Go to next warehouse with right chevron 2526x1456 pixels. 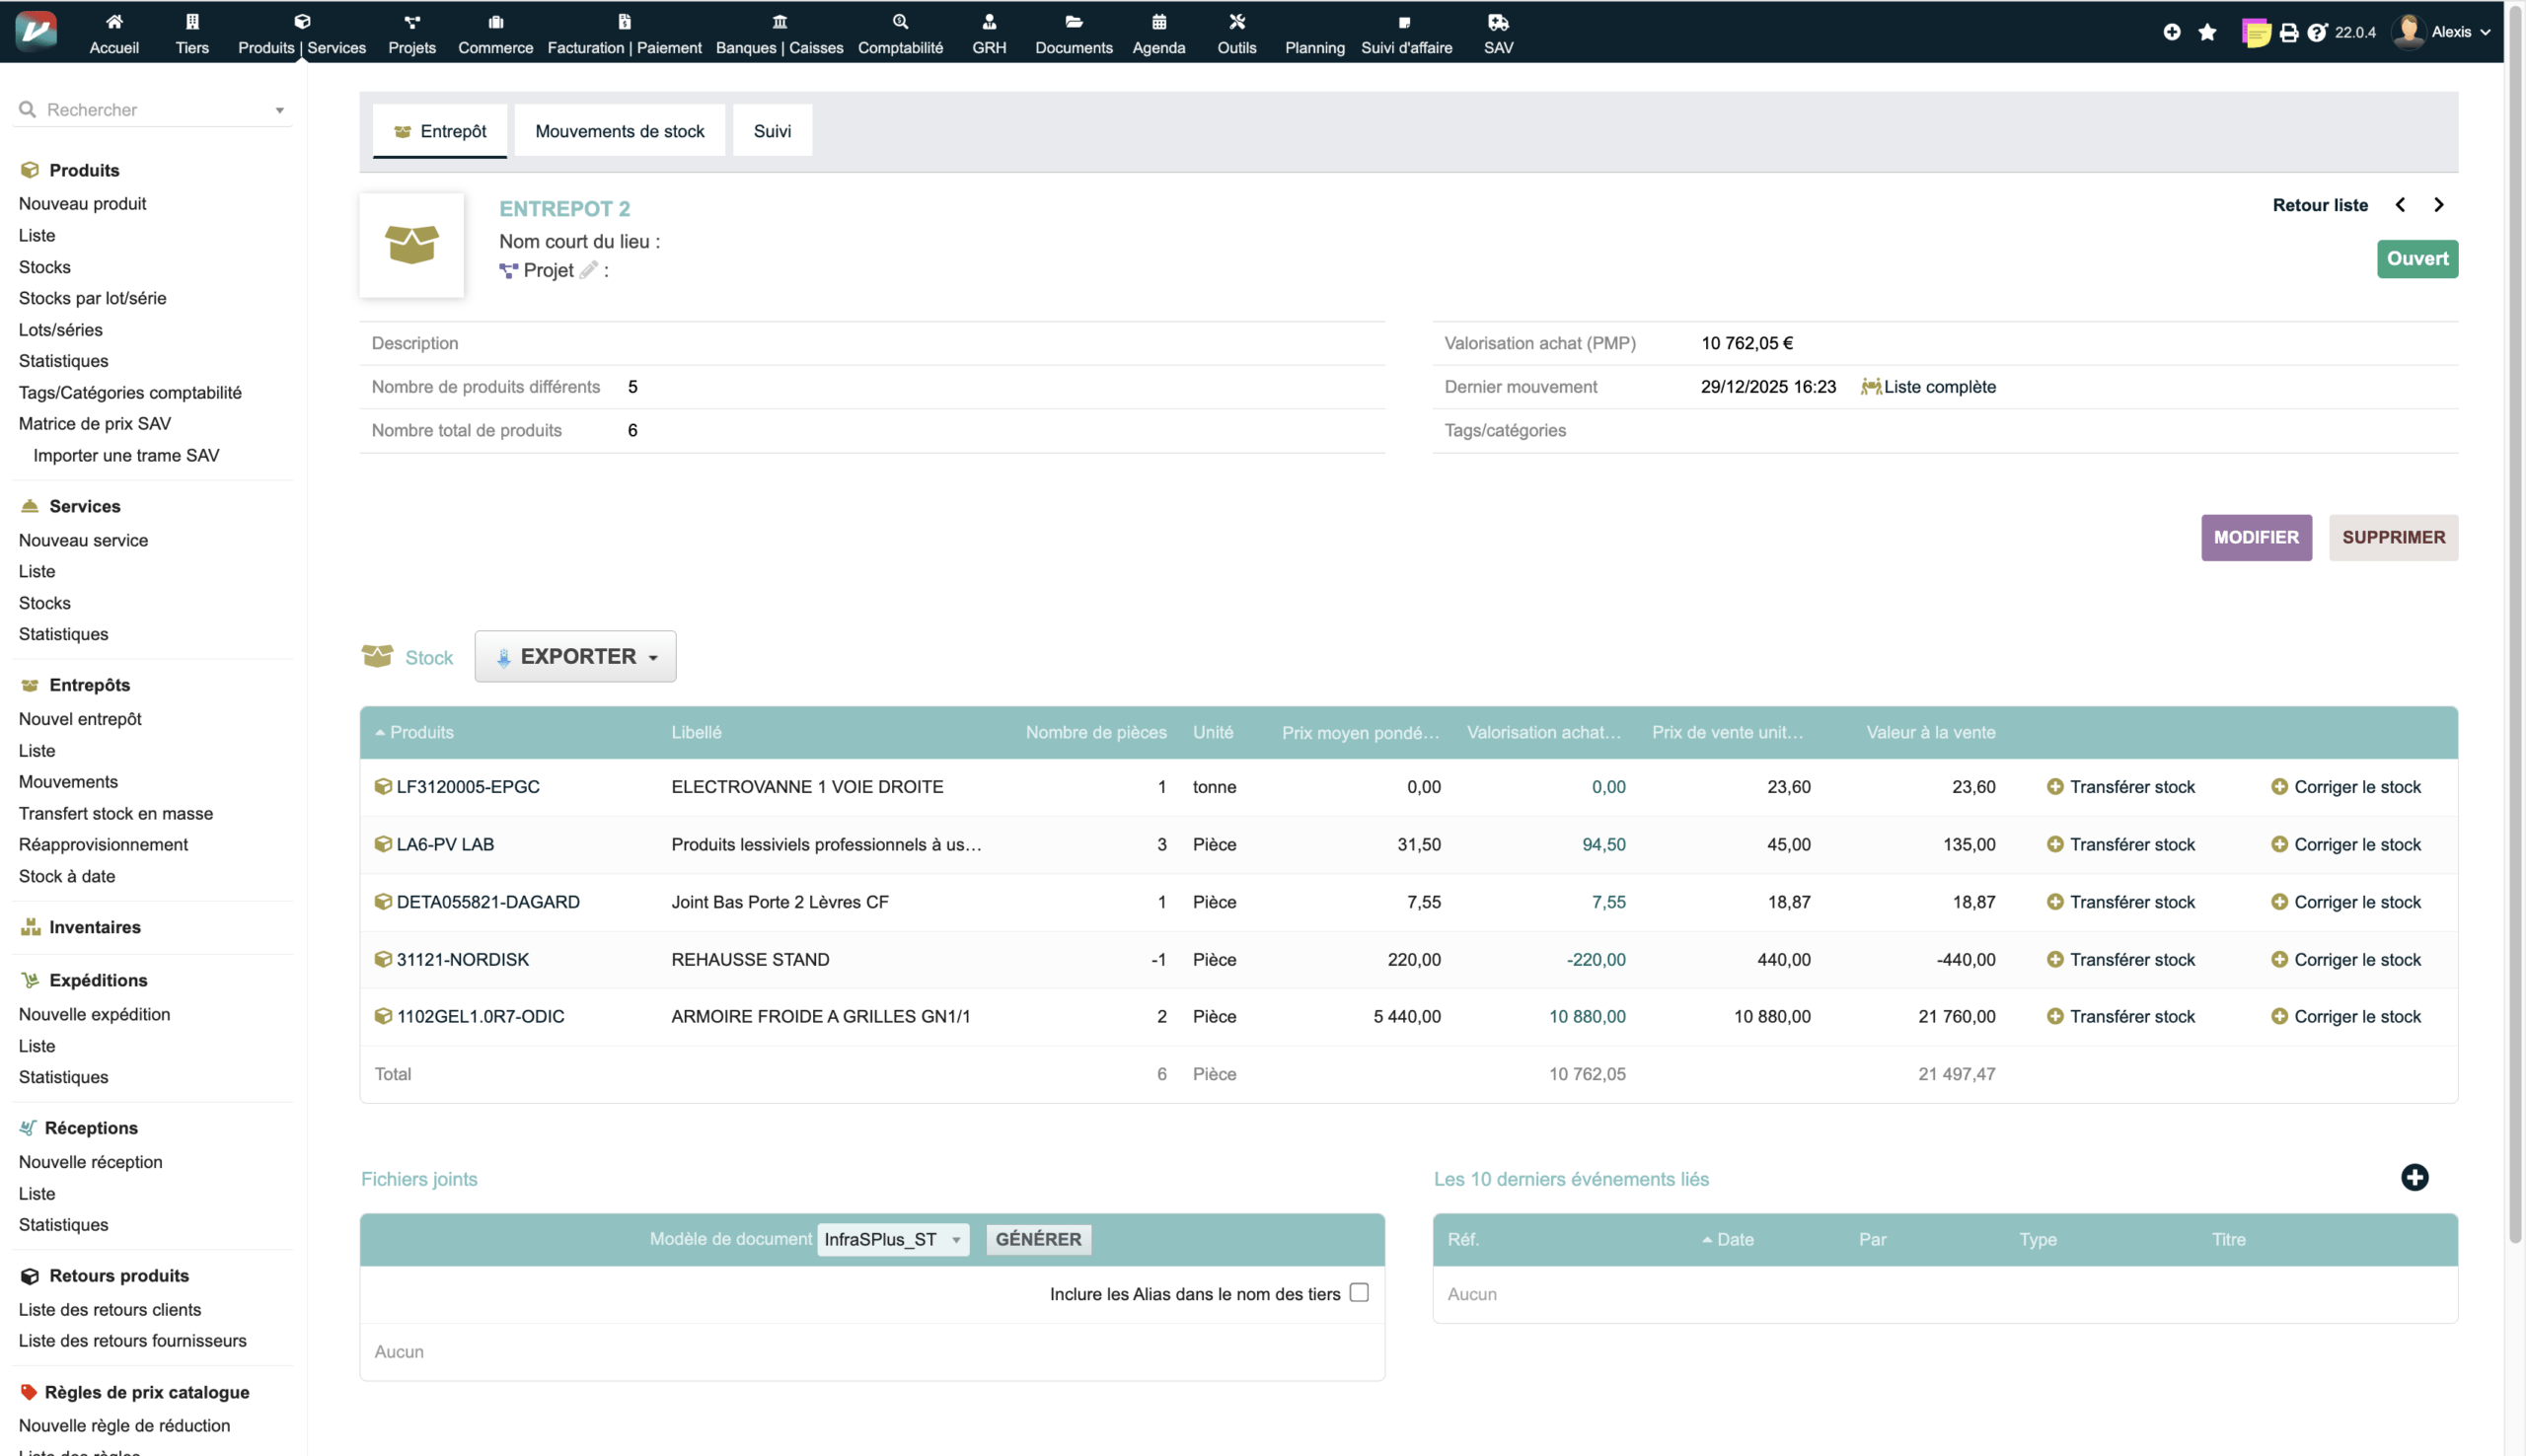pyautogui.click(x=2438, y=205)
